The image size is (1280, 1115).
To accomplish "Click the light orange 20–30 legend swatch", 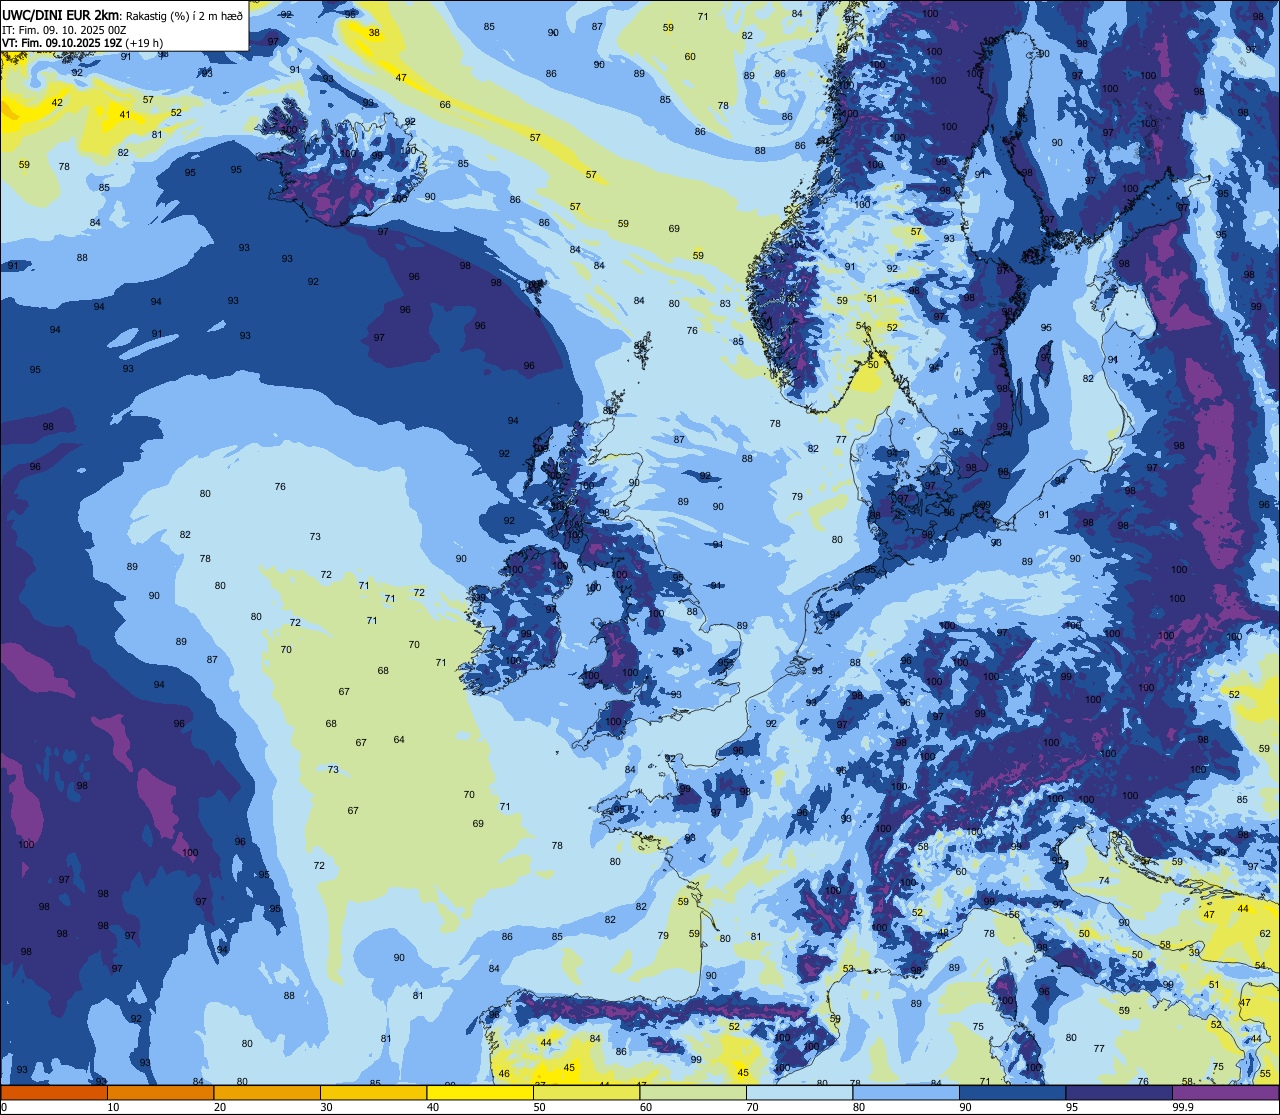I will tap(267, 1093).
